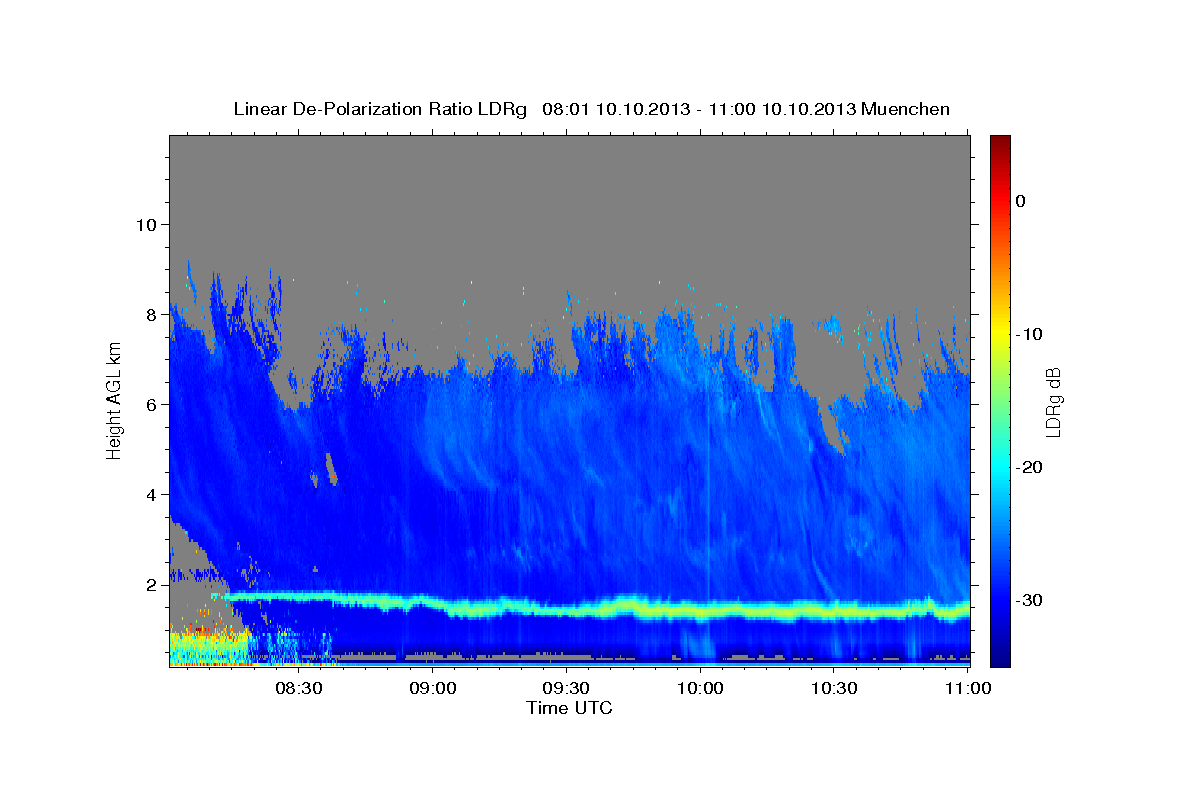This screenshot has height=800, width=1200.
Task: Click the 09:30 time tick label
Action: (566, 689)
